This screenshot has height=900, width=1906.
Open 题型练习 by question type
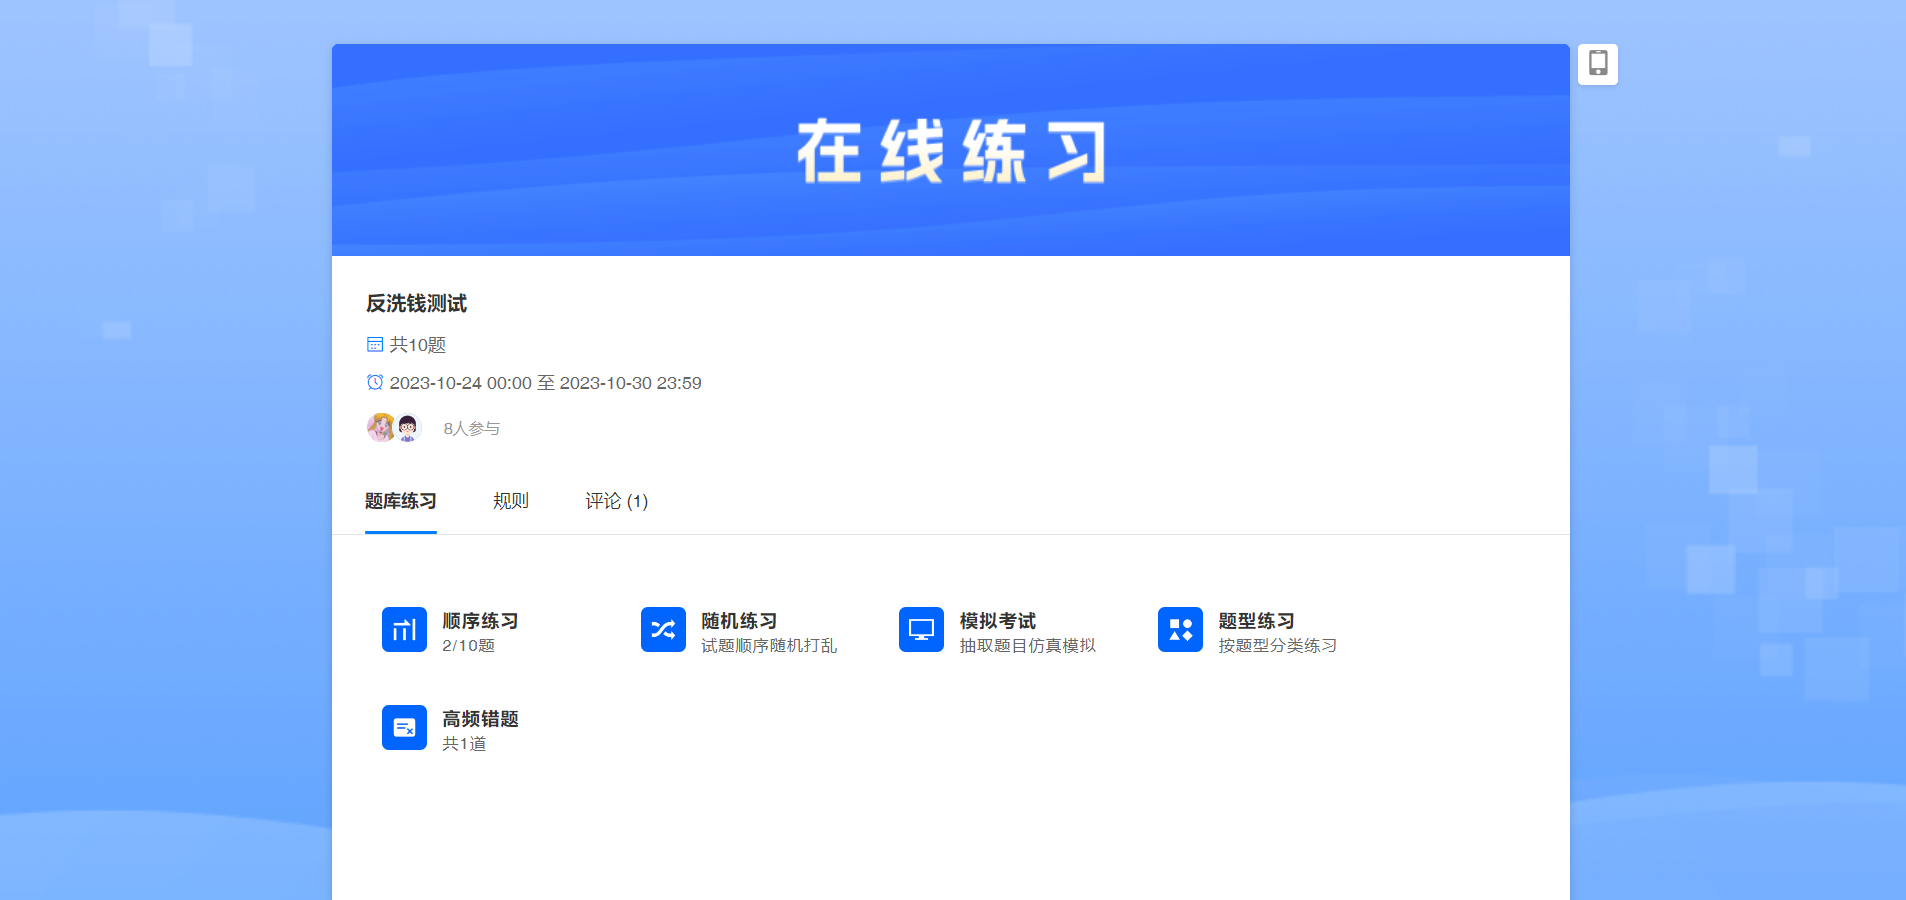[1256, 621]
